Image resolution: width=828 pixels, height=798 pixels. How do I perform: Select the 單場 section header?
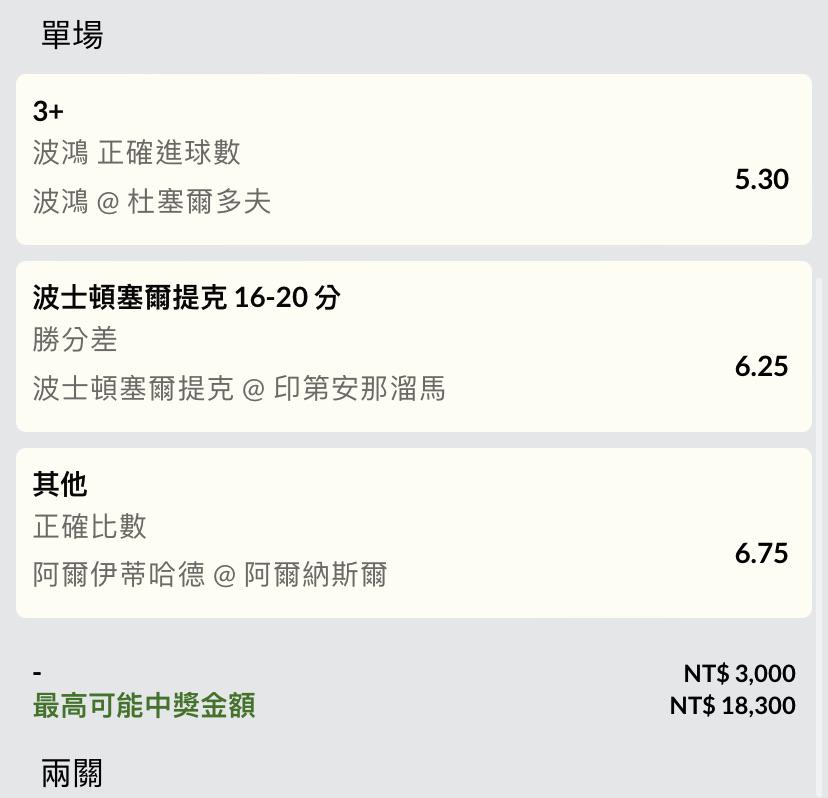pyautogui.click(x=72, y=35)
